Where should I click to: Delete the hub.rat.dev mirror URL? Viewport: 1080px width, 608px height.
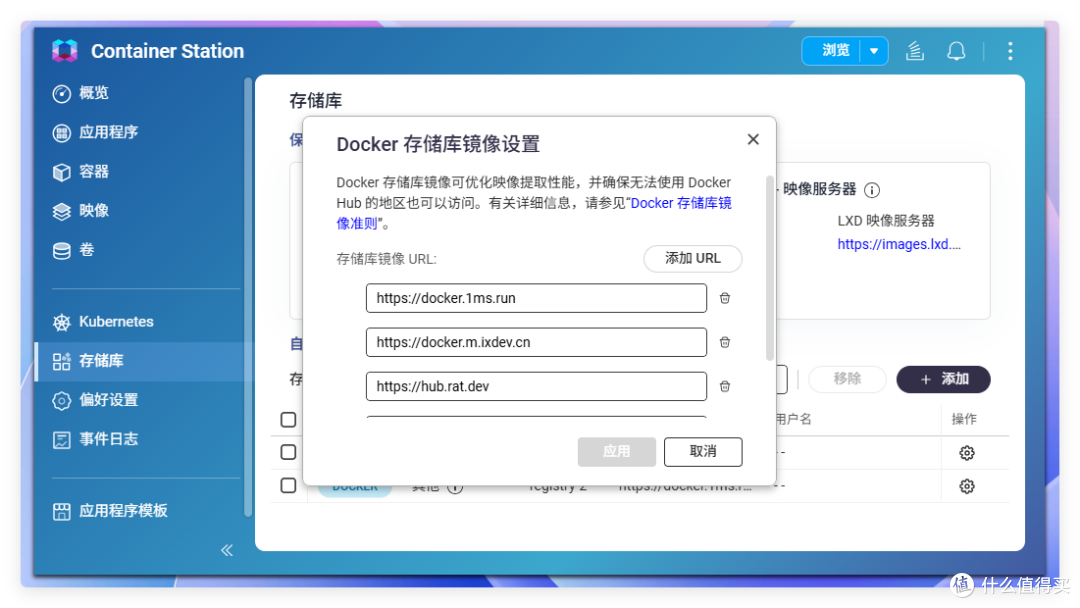pos(725,386)
